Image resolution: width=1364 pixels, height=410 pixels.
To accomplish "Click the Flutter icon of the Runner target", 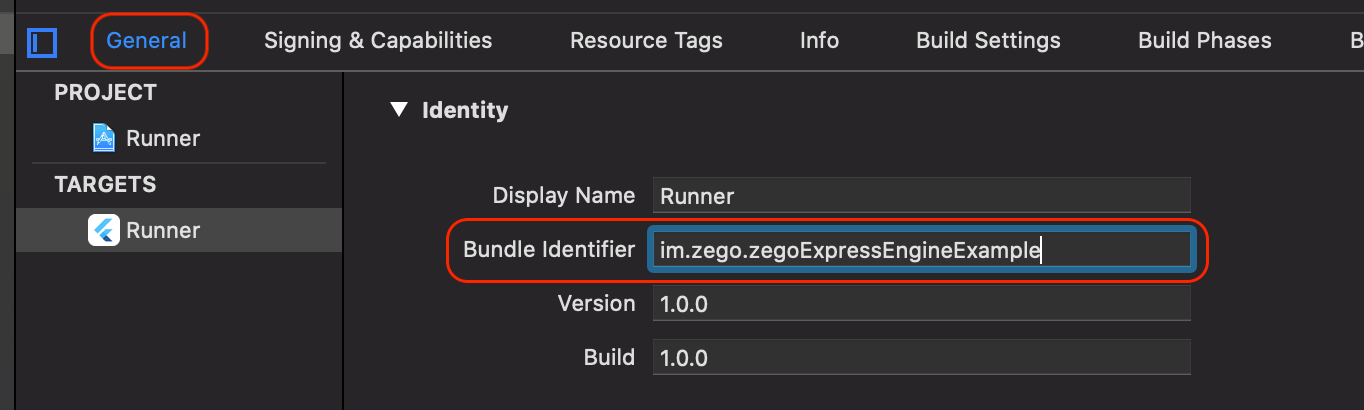I will 103,230.
